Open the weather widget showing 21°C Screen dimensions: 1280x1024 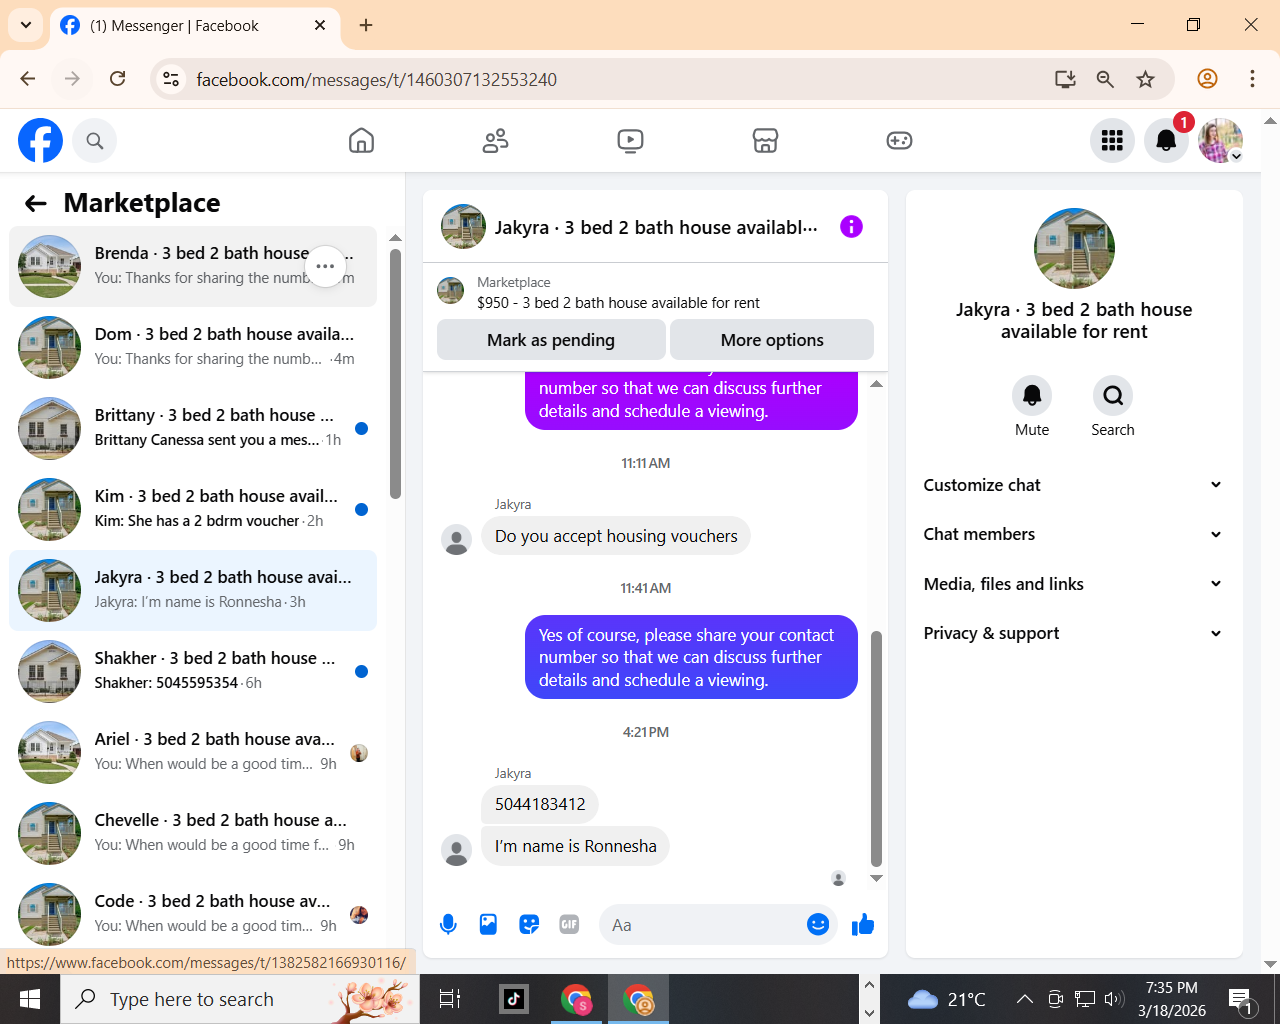946,999
